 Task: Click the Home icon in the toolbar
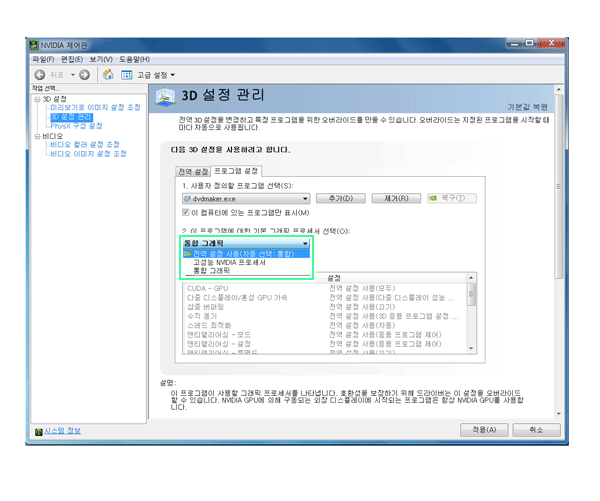tap(108, 75)
